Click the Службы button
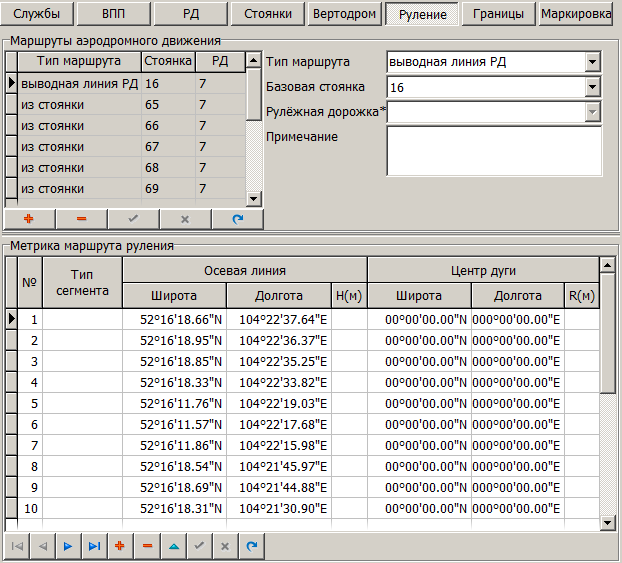The width and height of the screenshot is (622, 563). tap(36, 15)
